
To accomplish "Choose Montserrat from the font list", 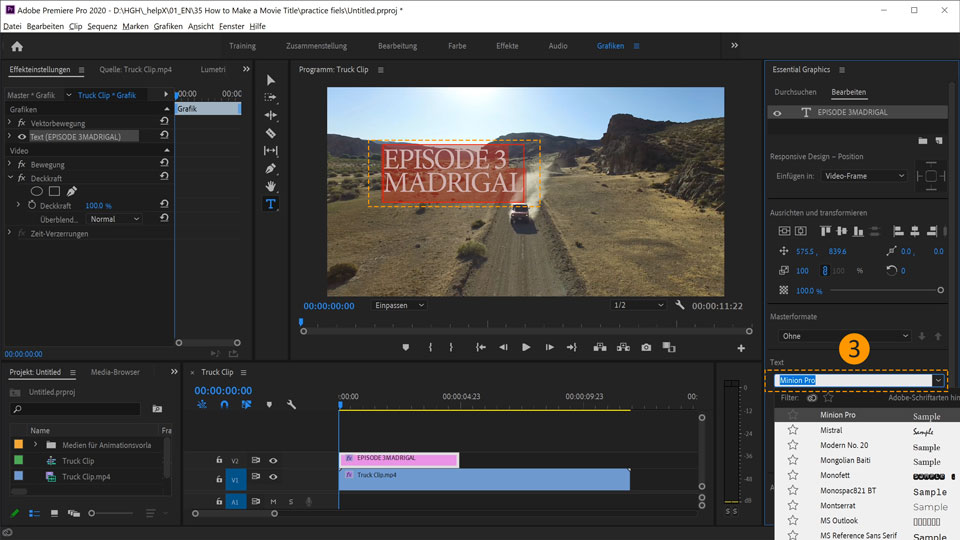I will (x=840, y=507).
